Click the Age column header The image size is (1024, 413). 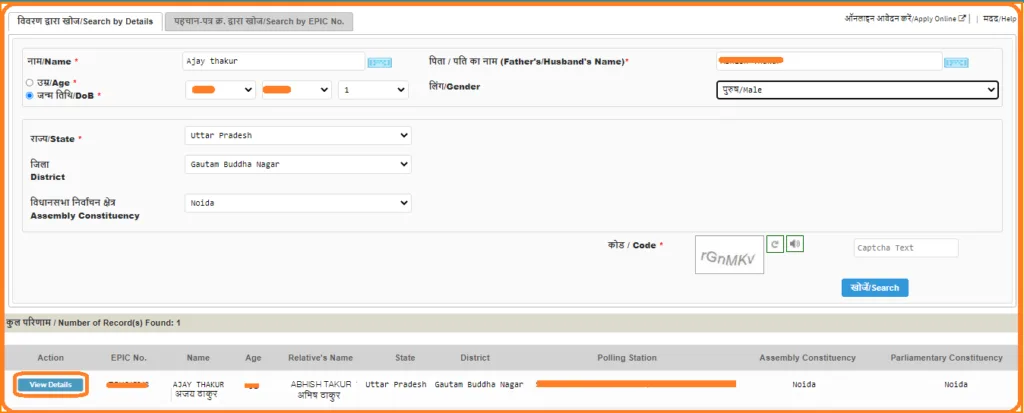(253, 357)
